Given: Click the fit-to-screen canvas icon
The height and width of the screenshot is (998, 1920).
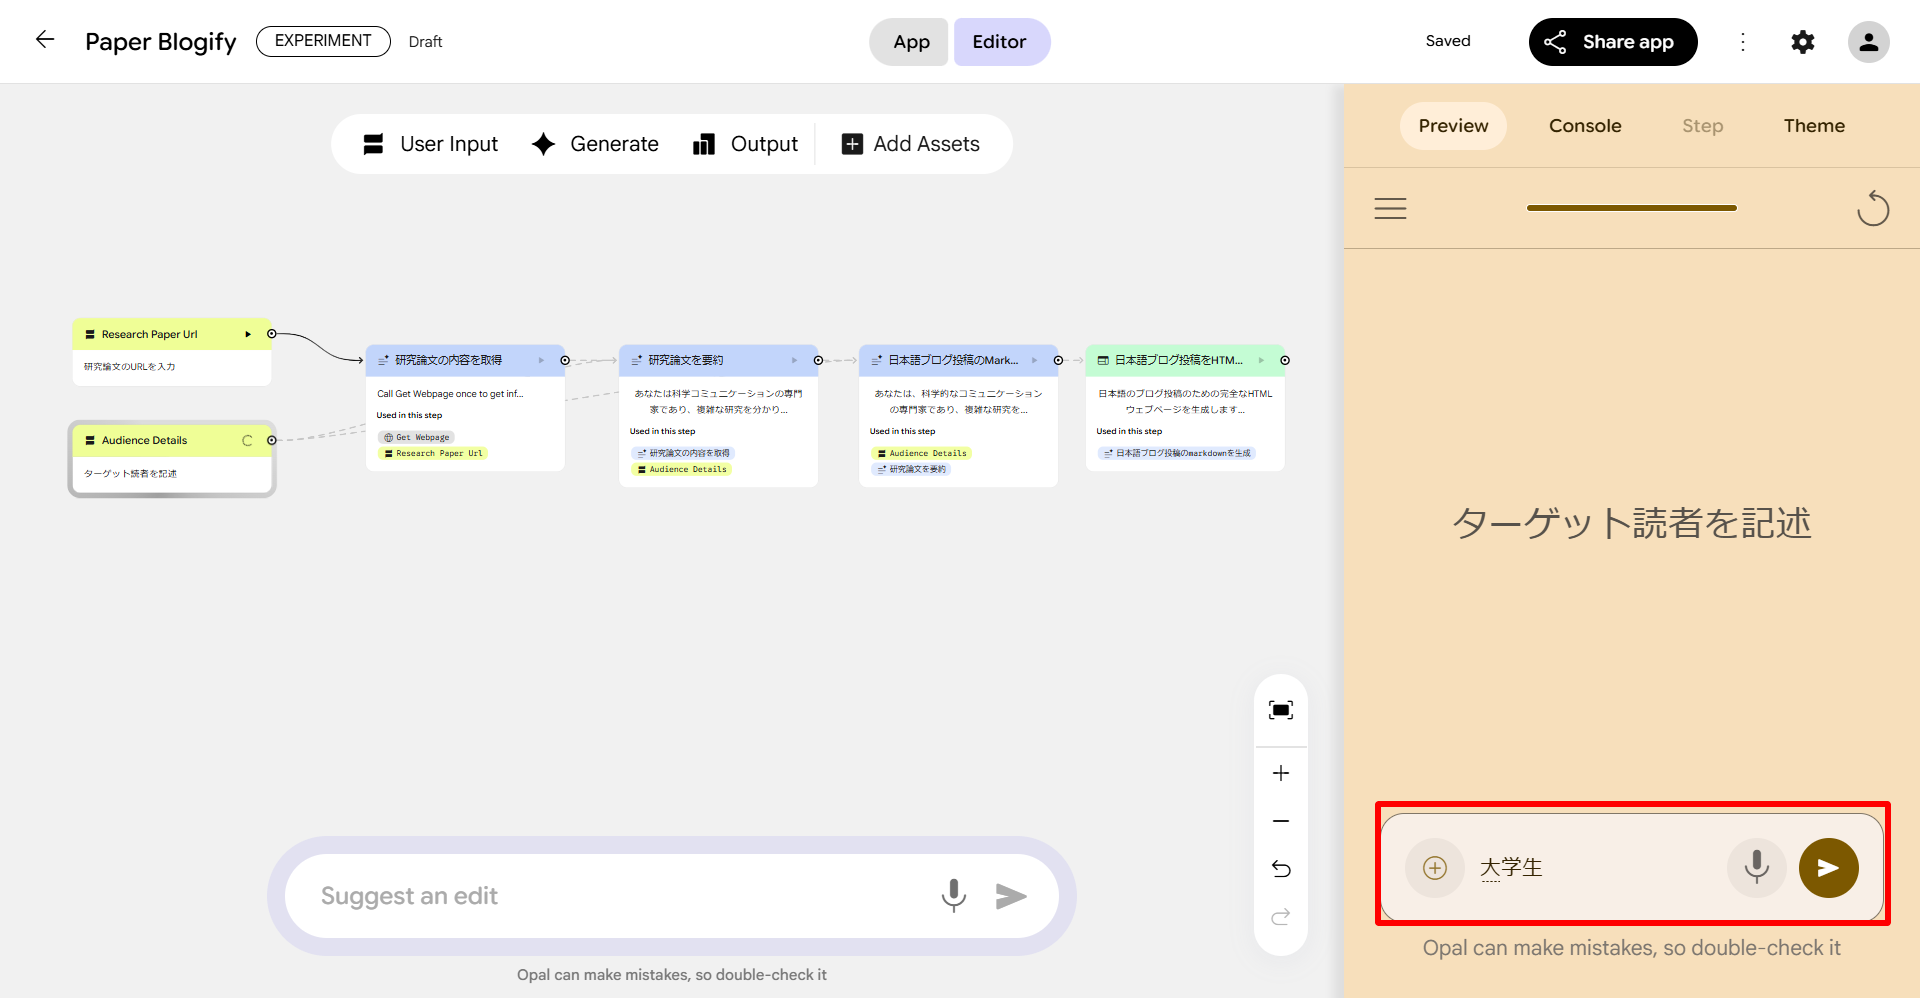Looking at the screenshot, I should point(1280,710).
